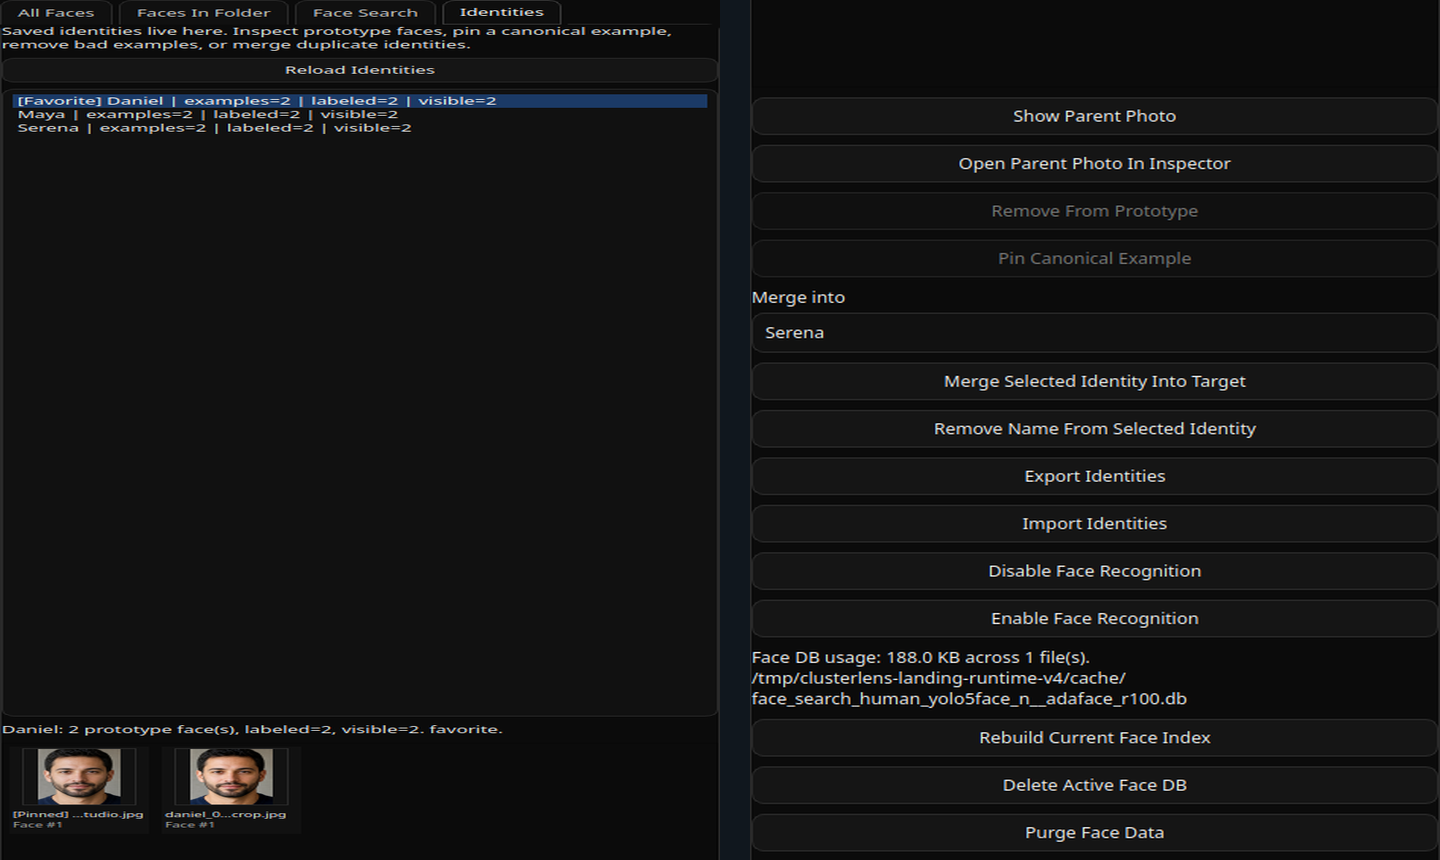
Task: Click Import Identities button
Action: coord(1094,524)
